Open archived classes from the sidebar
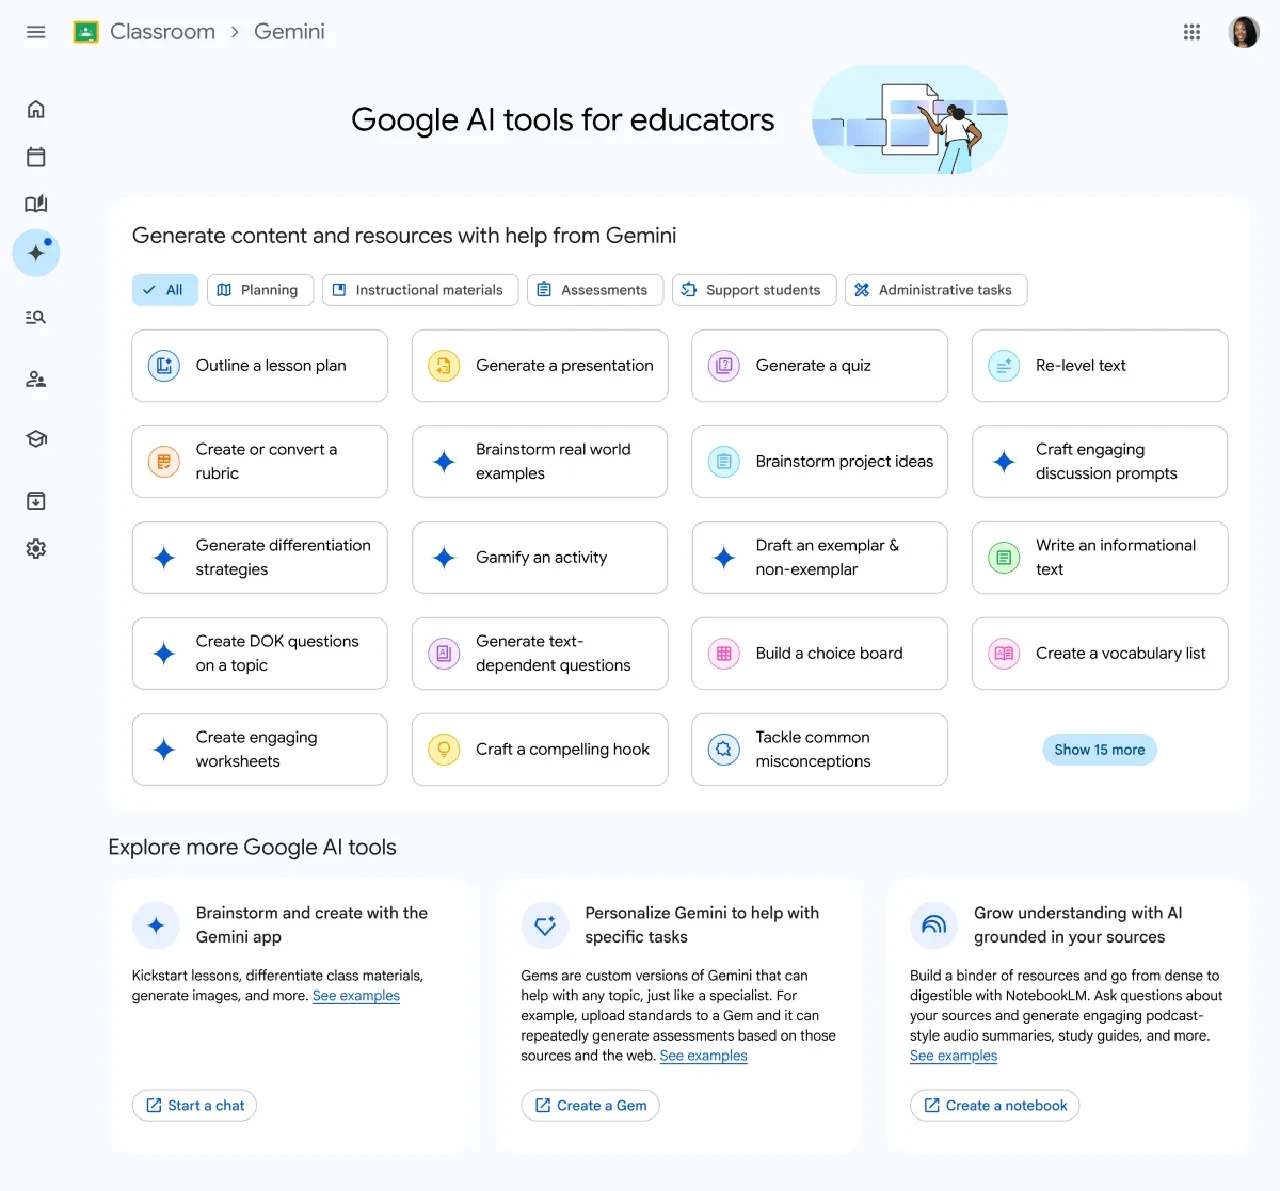Viewport: 1280px width, 1191px height. (x=36, y=501)
